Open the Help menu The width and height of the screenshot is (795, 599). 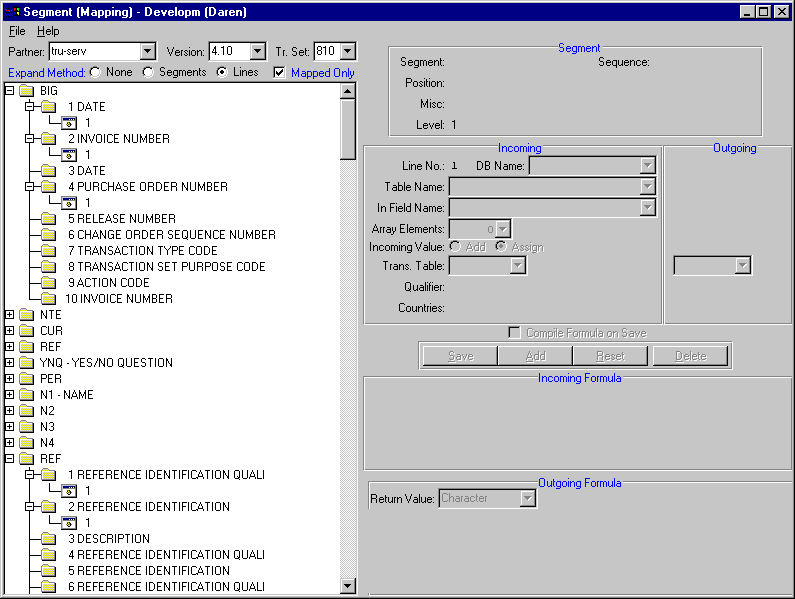click(x=48, y=31)
